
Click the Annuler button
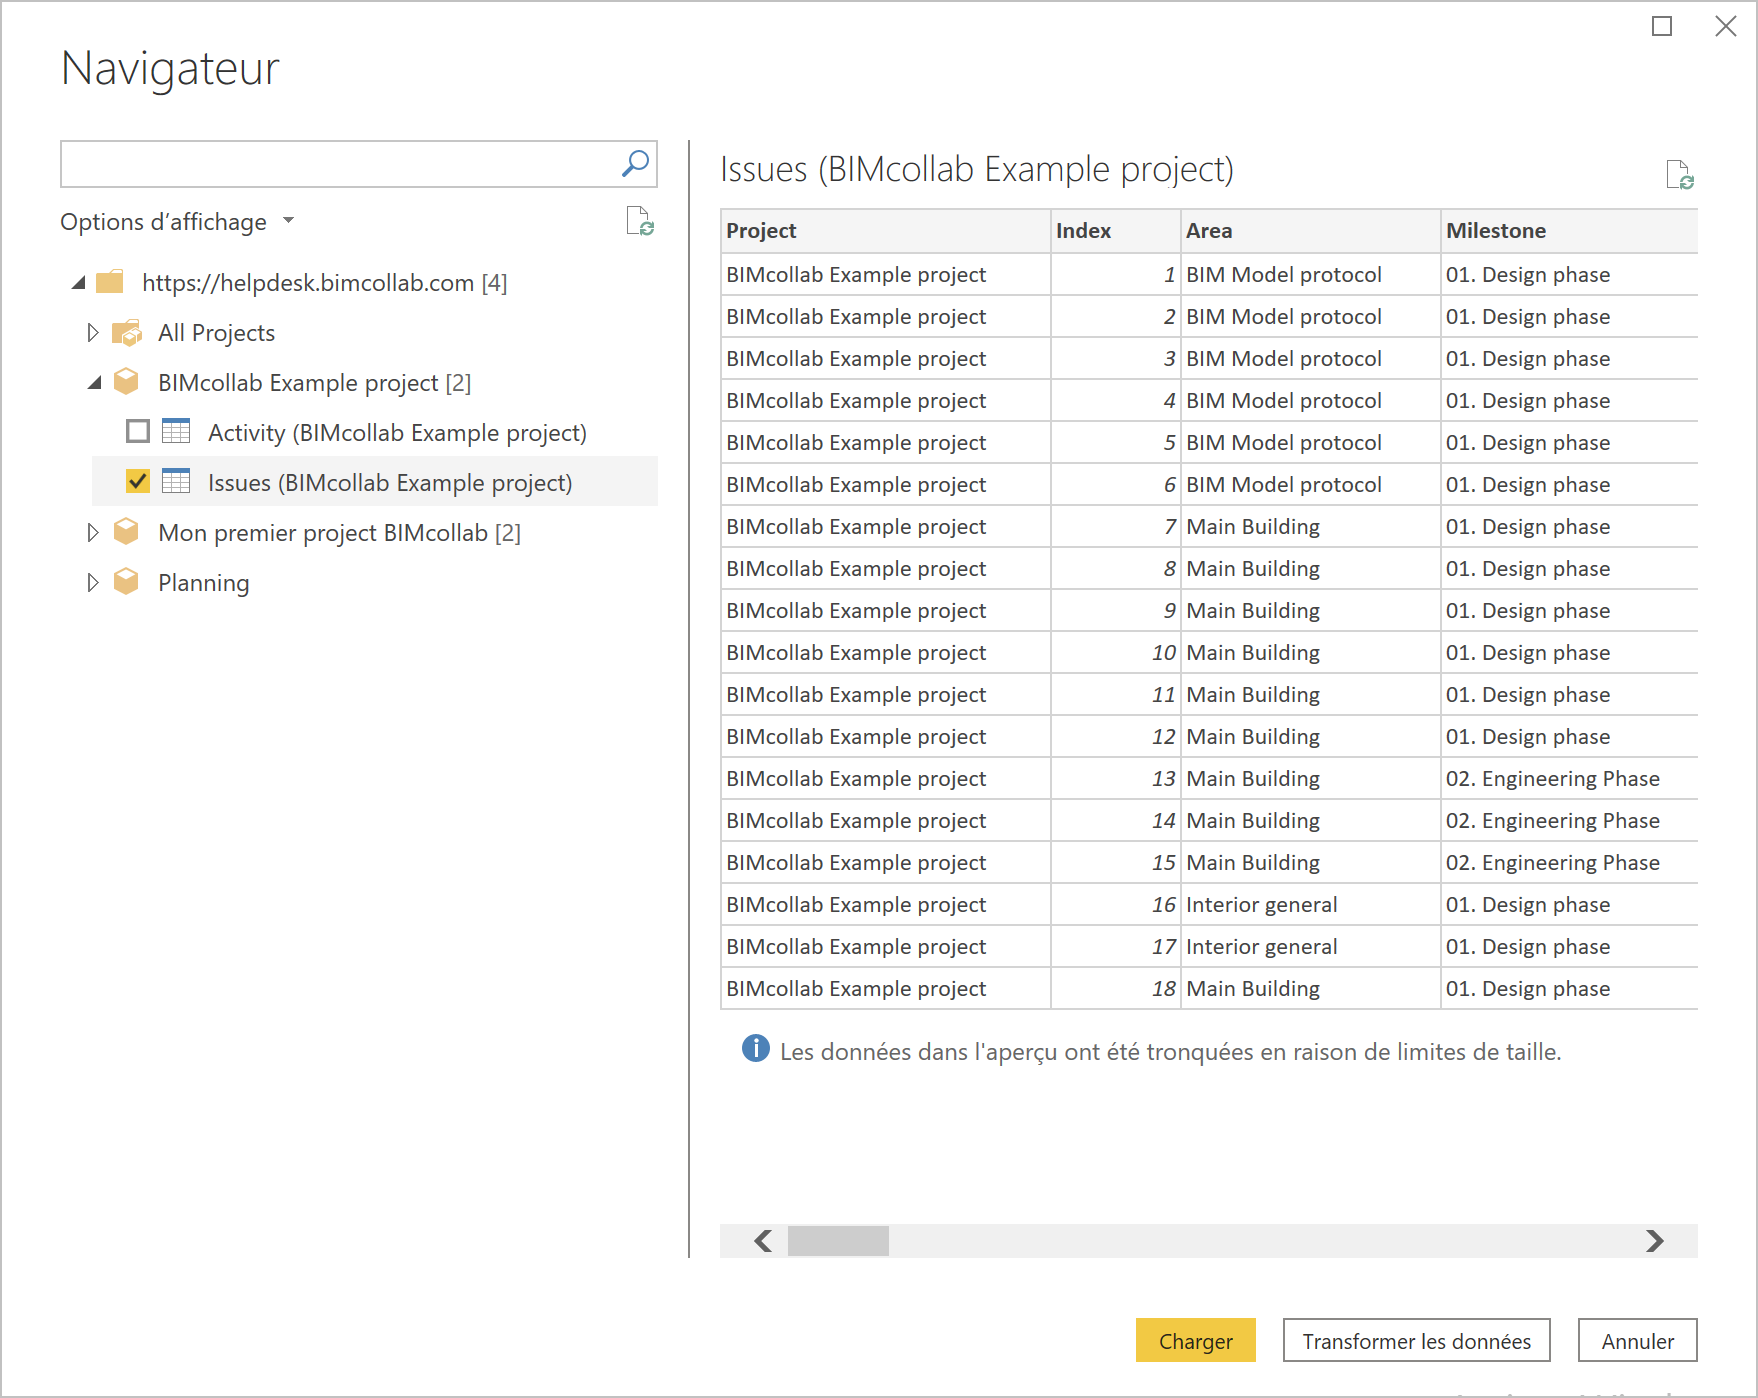pos(1638,1341)
